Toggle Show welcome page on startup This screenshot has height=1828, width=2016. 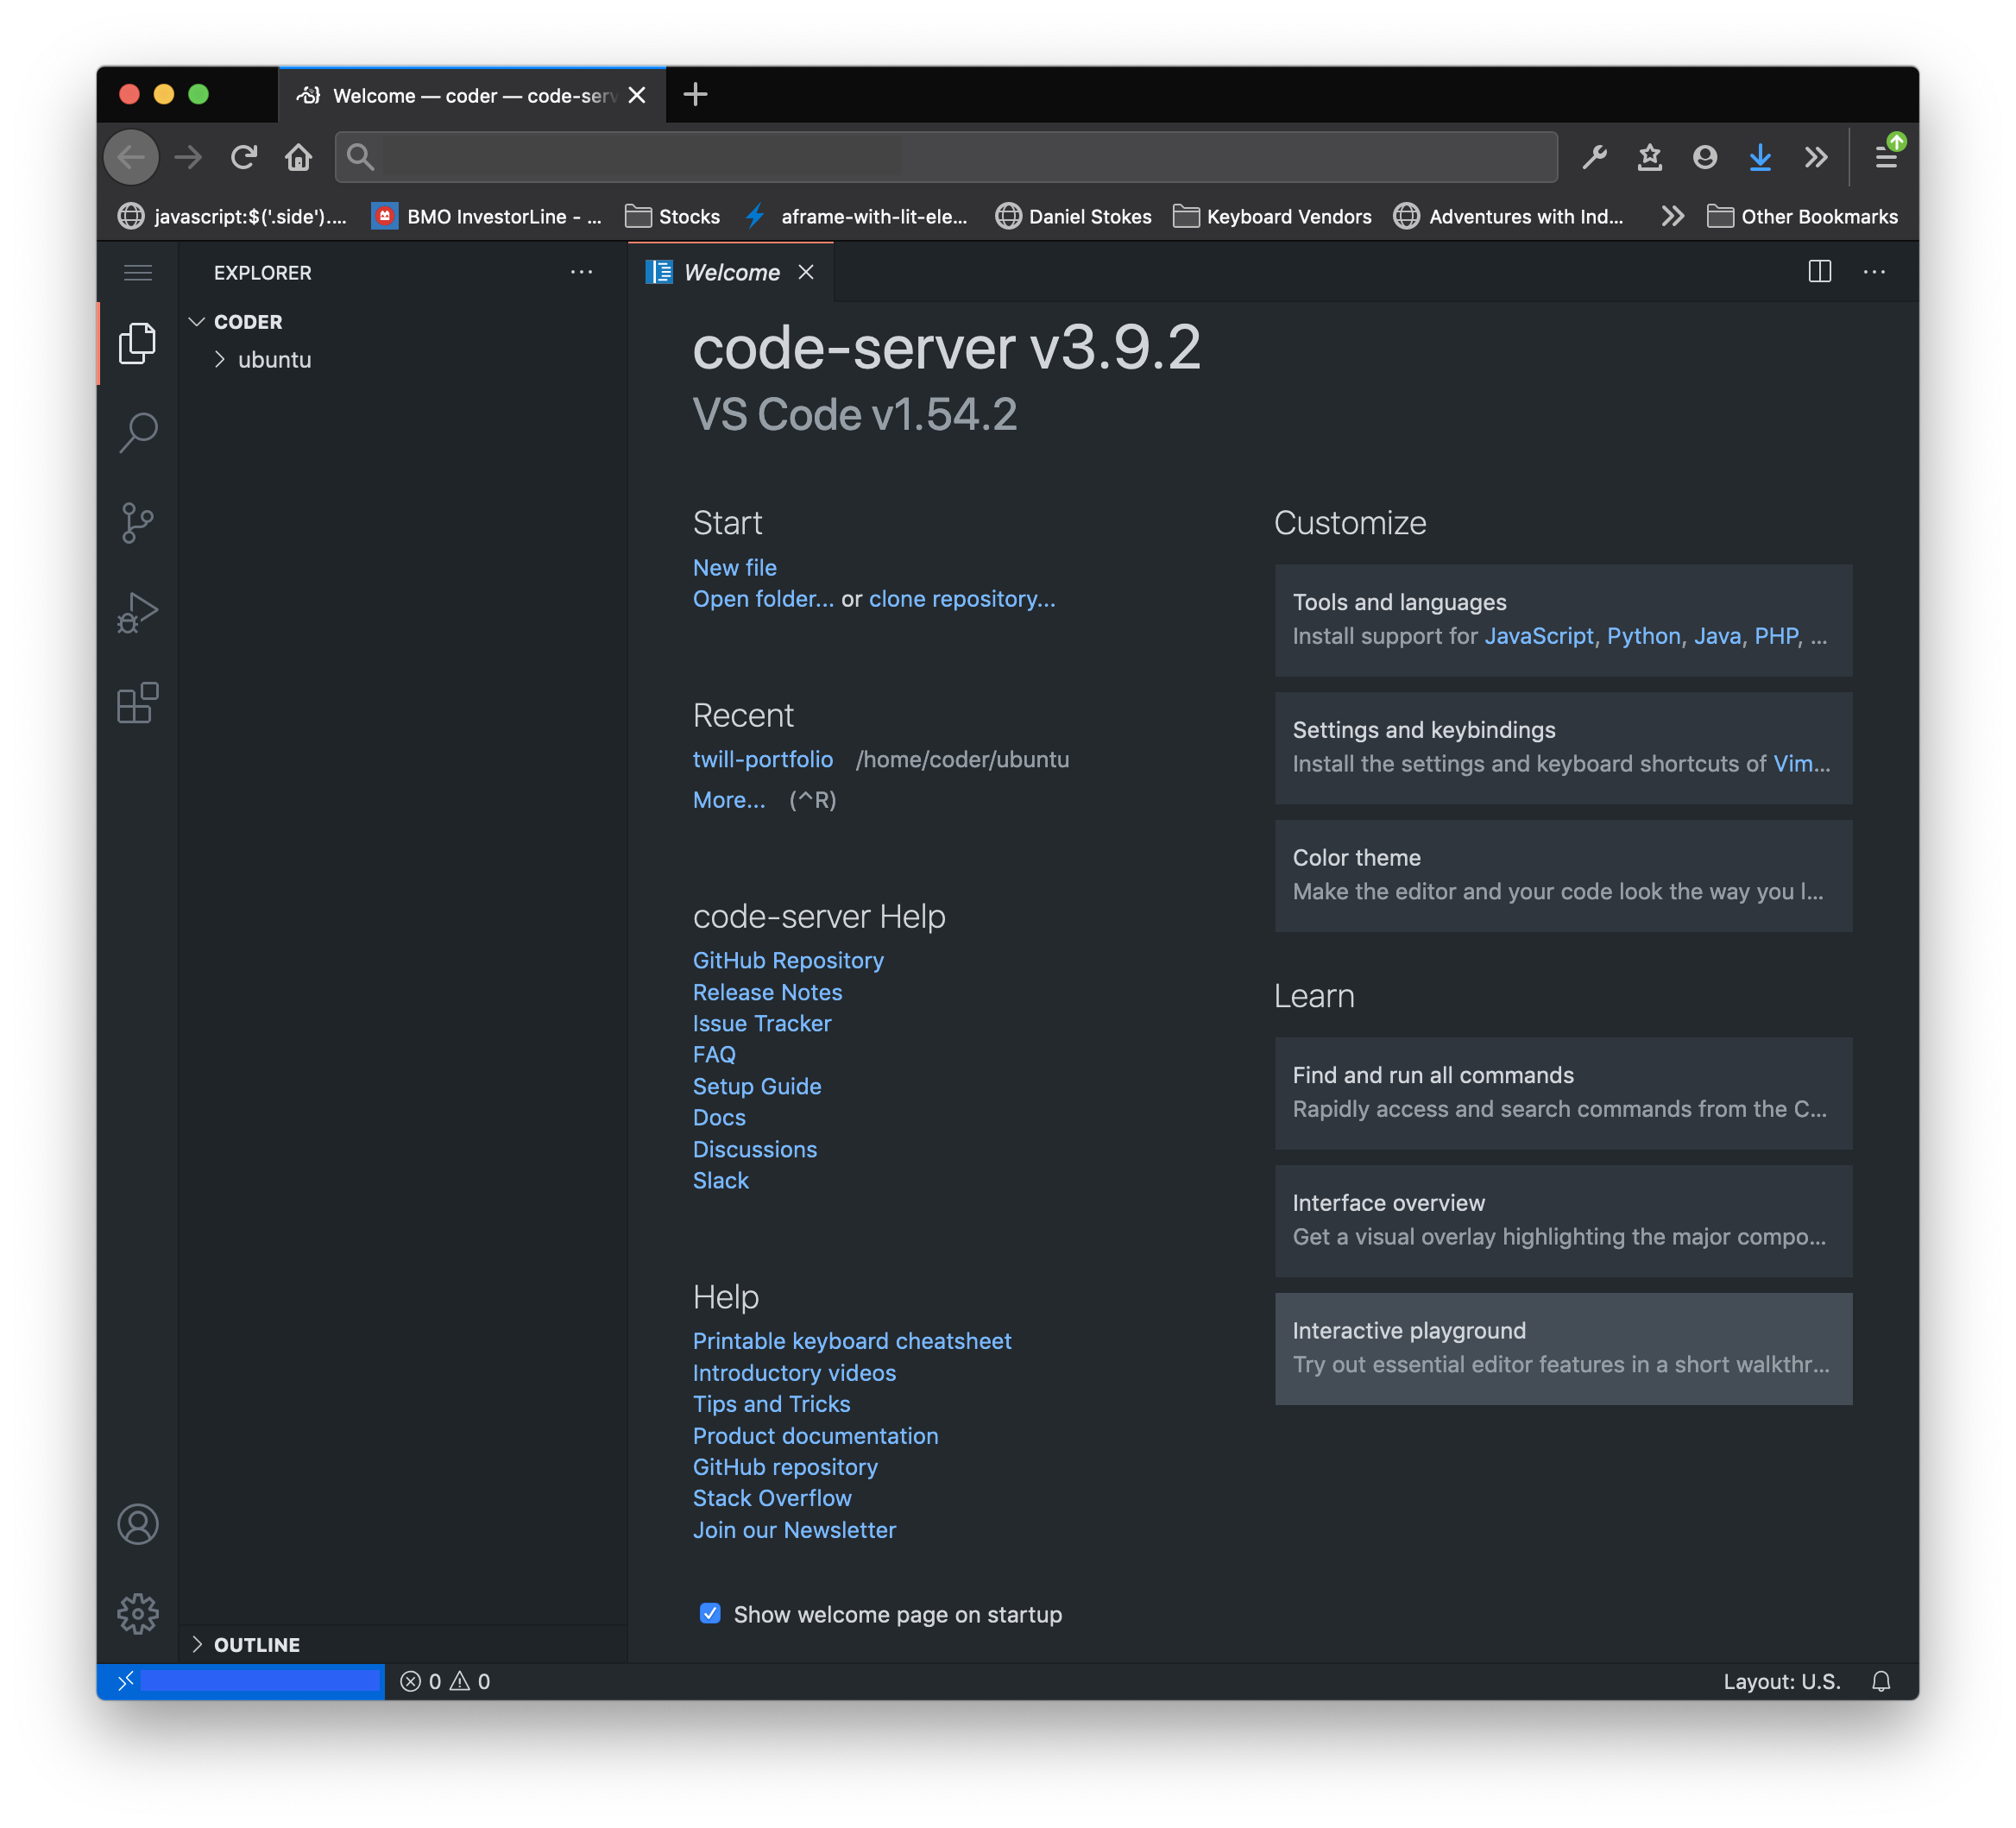coord(710,1613)
